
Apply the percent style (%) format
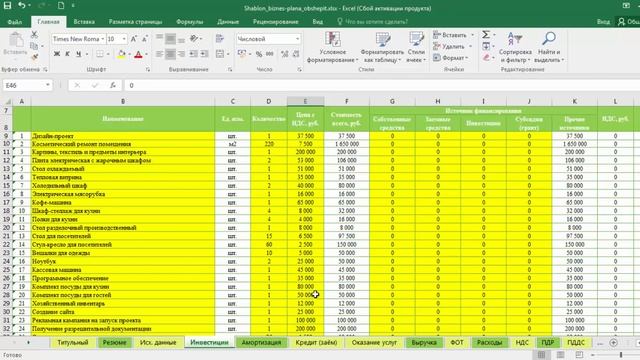[x=259, y=54]
